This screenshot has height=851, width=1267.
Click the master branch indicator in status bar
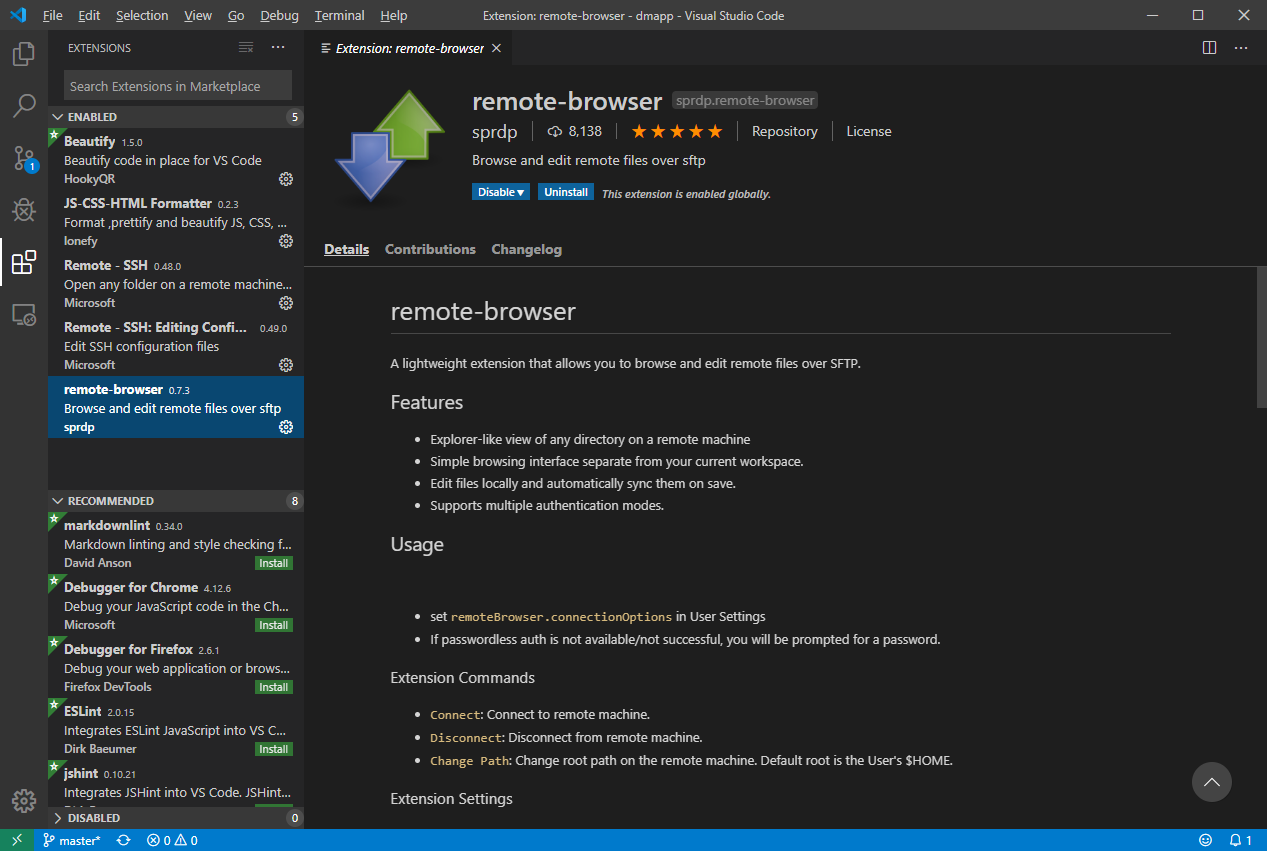pyautogui.click(x=71, y=840)
